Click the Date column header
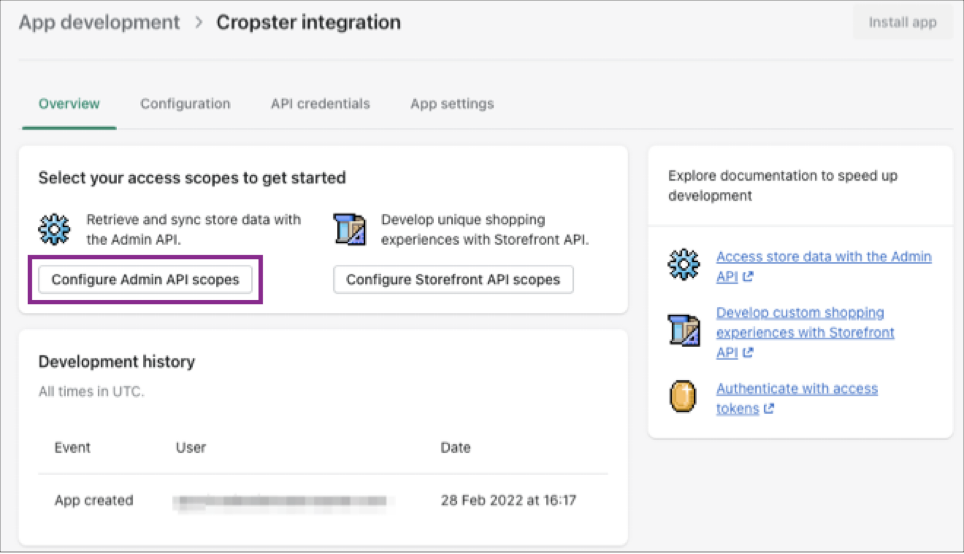Image resolution: width=964 pixels, height=554 pixels. pos(456,448)
